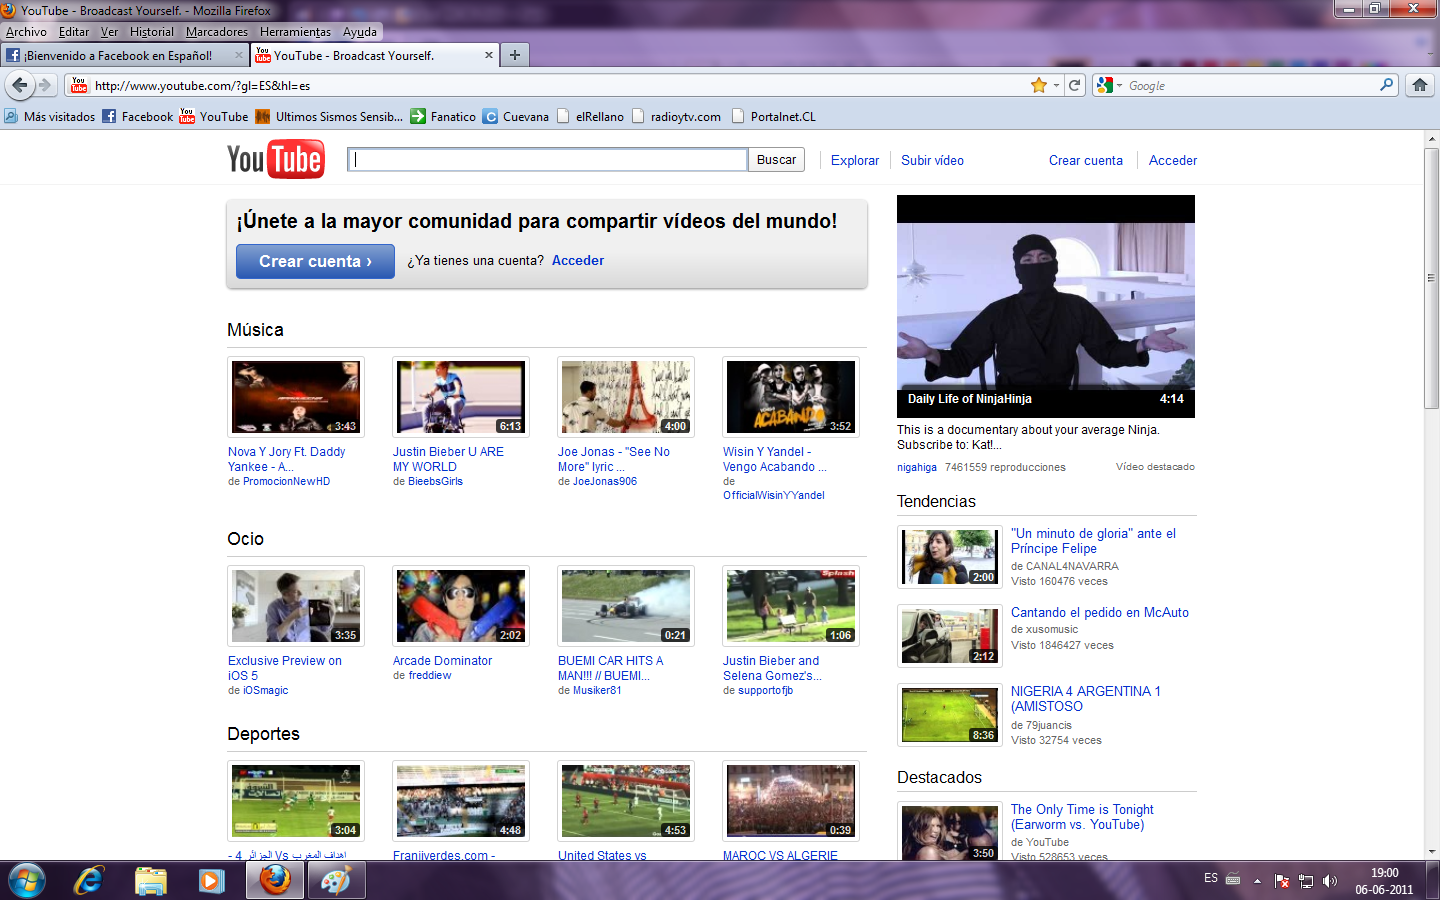
Task: Open the Windows Start button
Action: [x=26, y=880]
